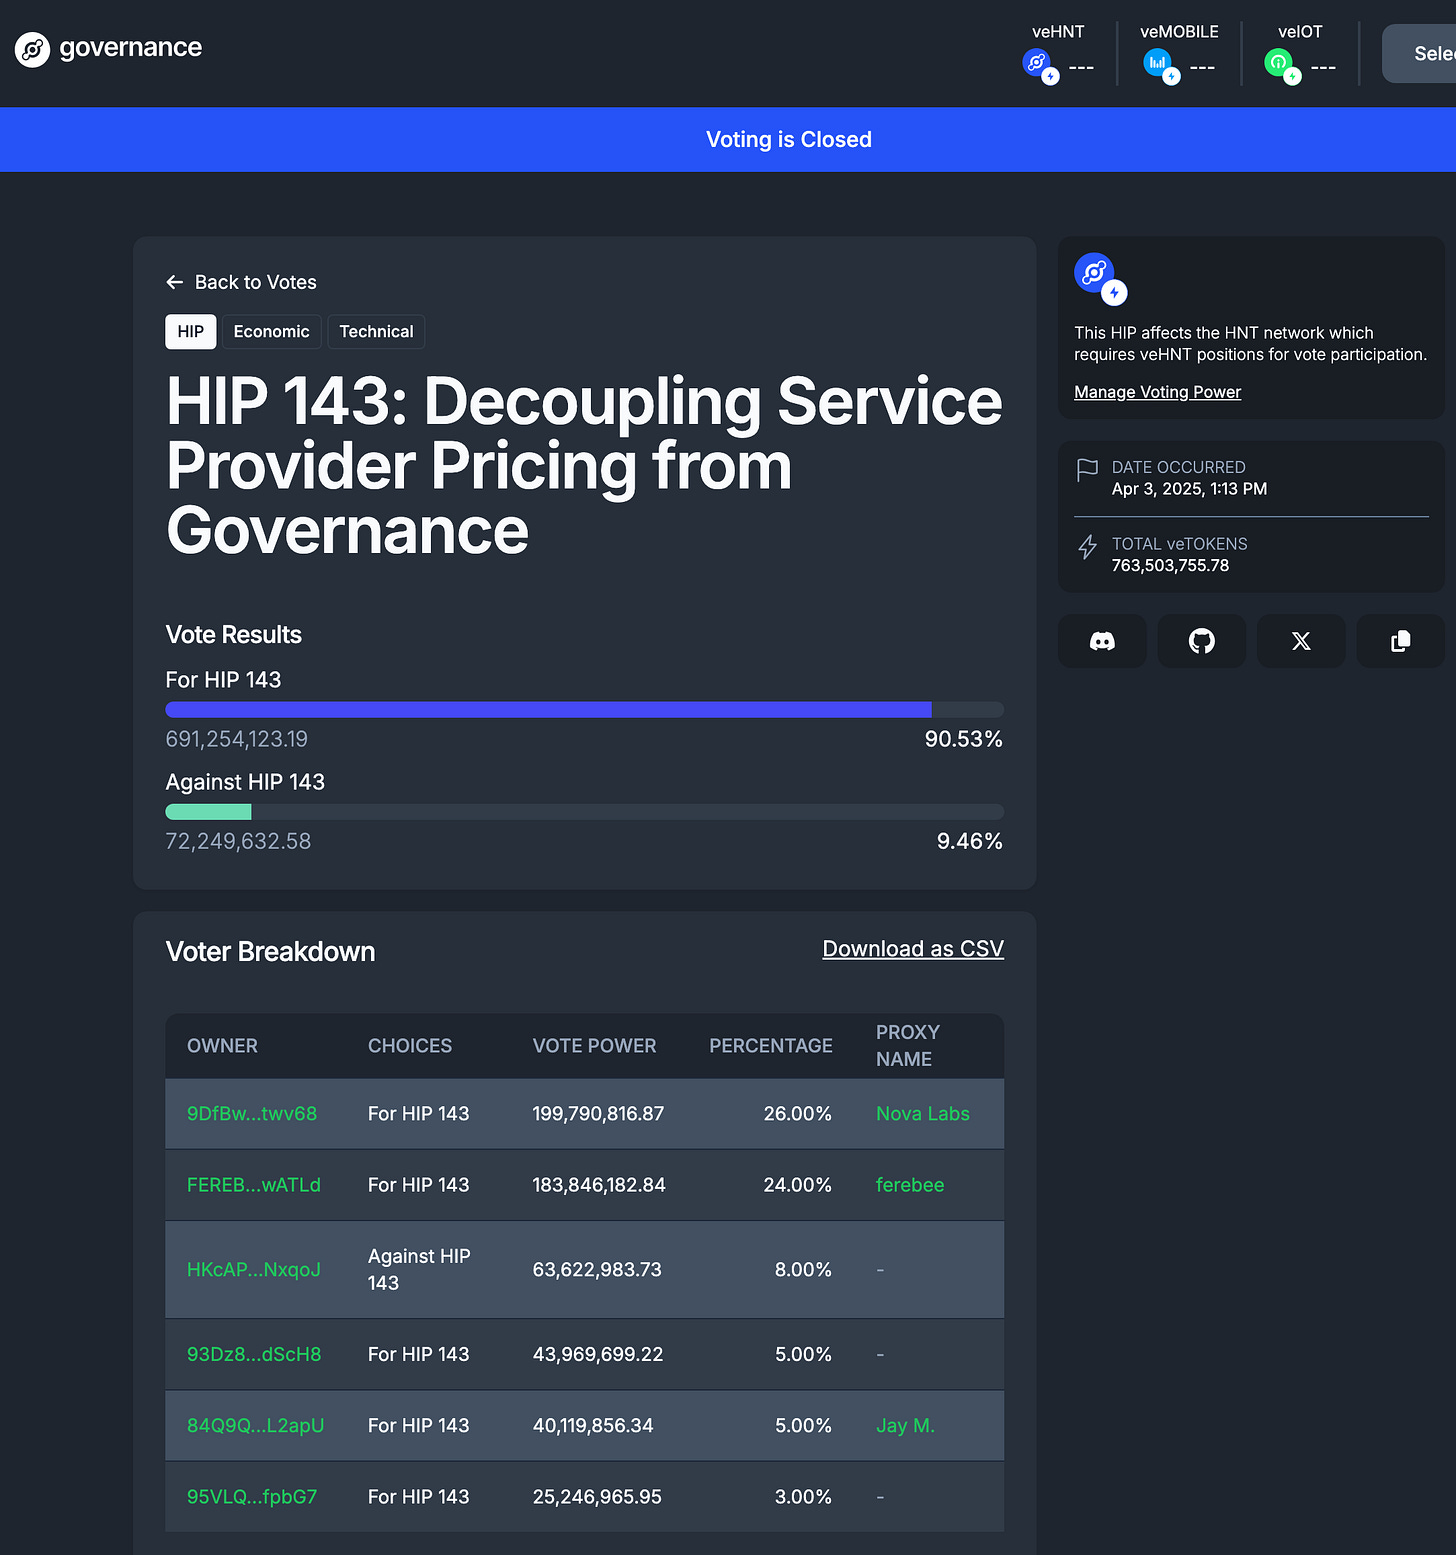Click the Against HIP 143 progress bar
1456x1555 pixels.
click(585, 812)
